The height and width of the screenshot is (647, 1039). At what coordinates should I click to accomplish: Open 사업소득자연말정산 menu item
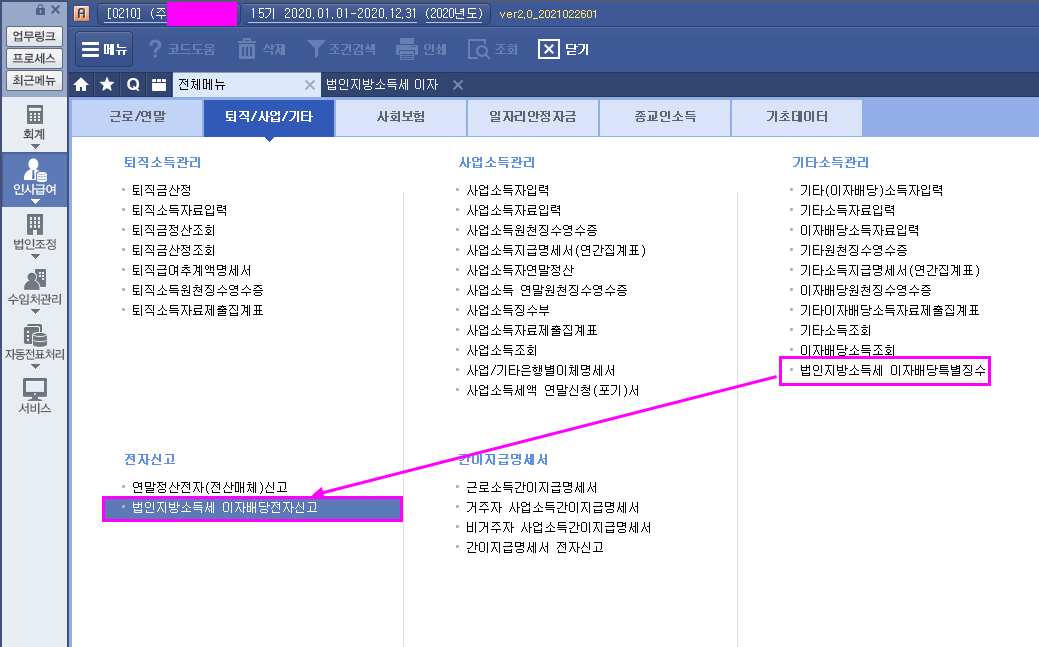click(x=520, y=270)
